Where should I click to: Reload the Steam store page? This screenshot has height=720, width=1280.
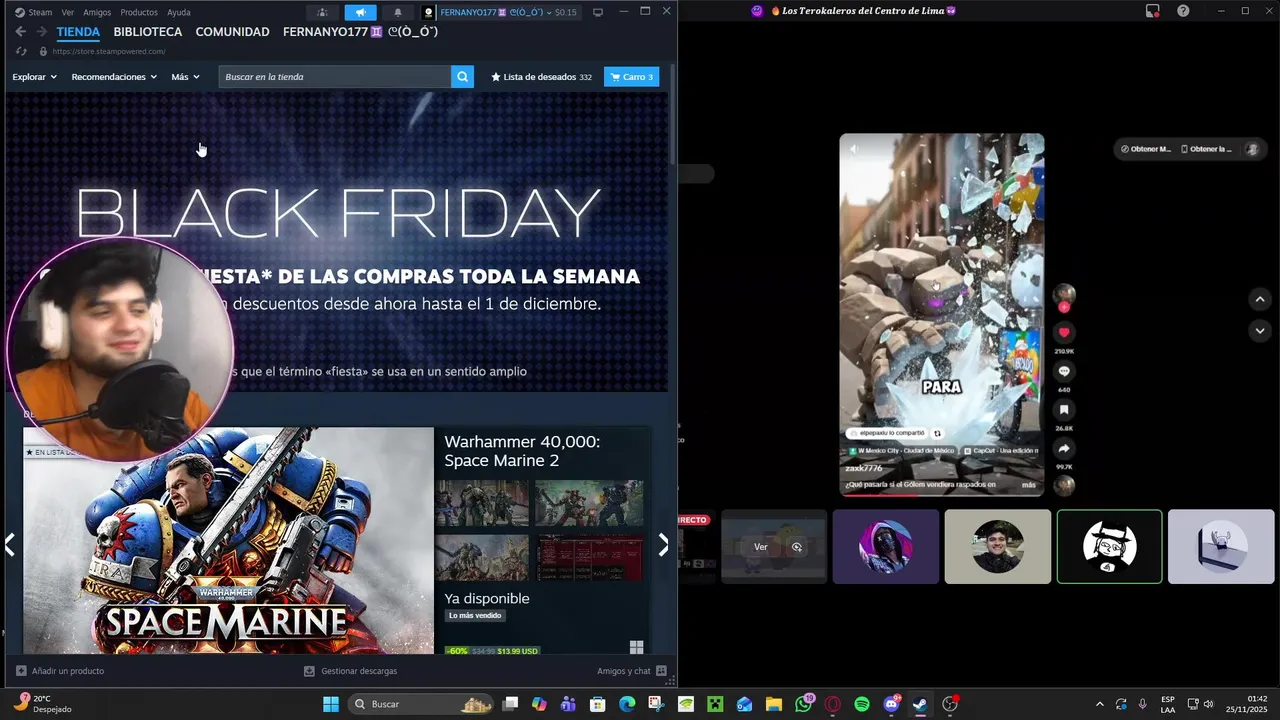[x=21, y=51]
